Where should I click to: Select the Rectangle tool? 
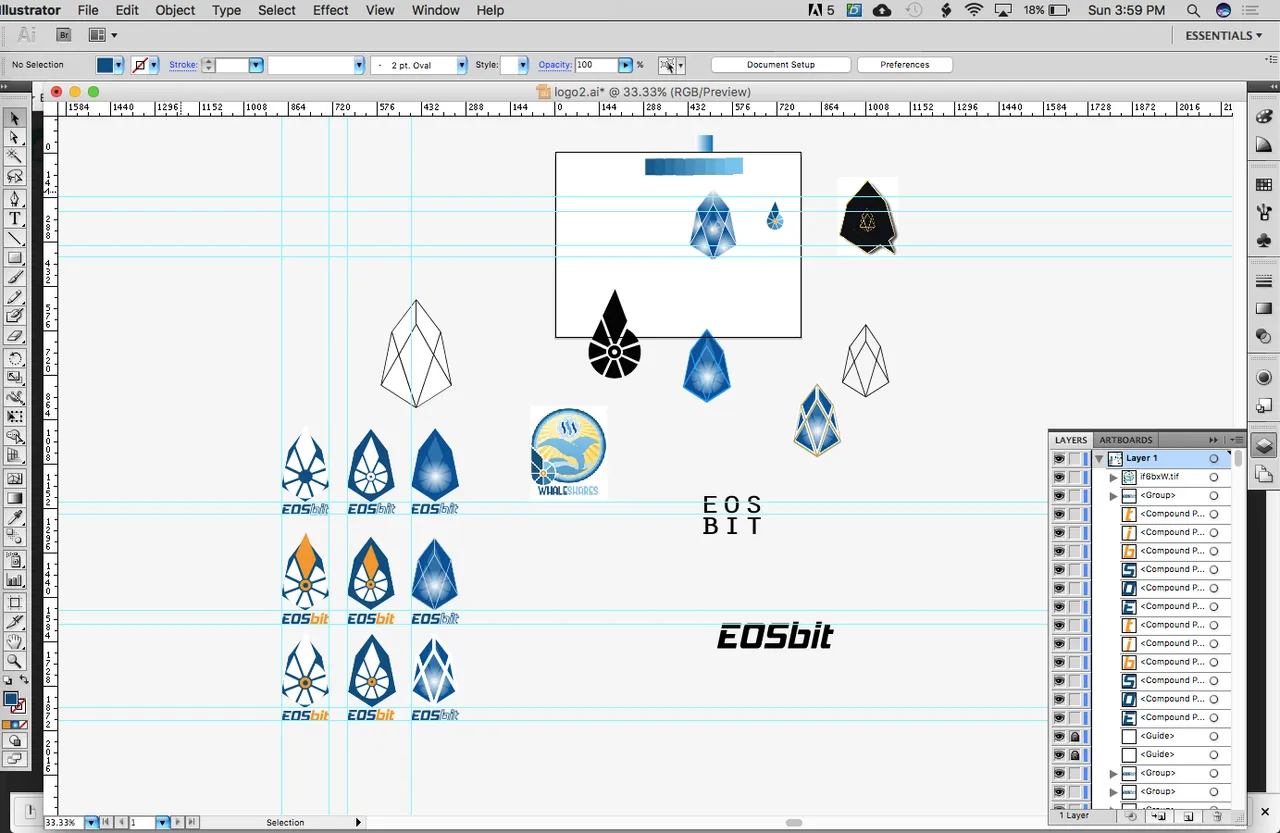pos(15,257)
